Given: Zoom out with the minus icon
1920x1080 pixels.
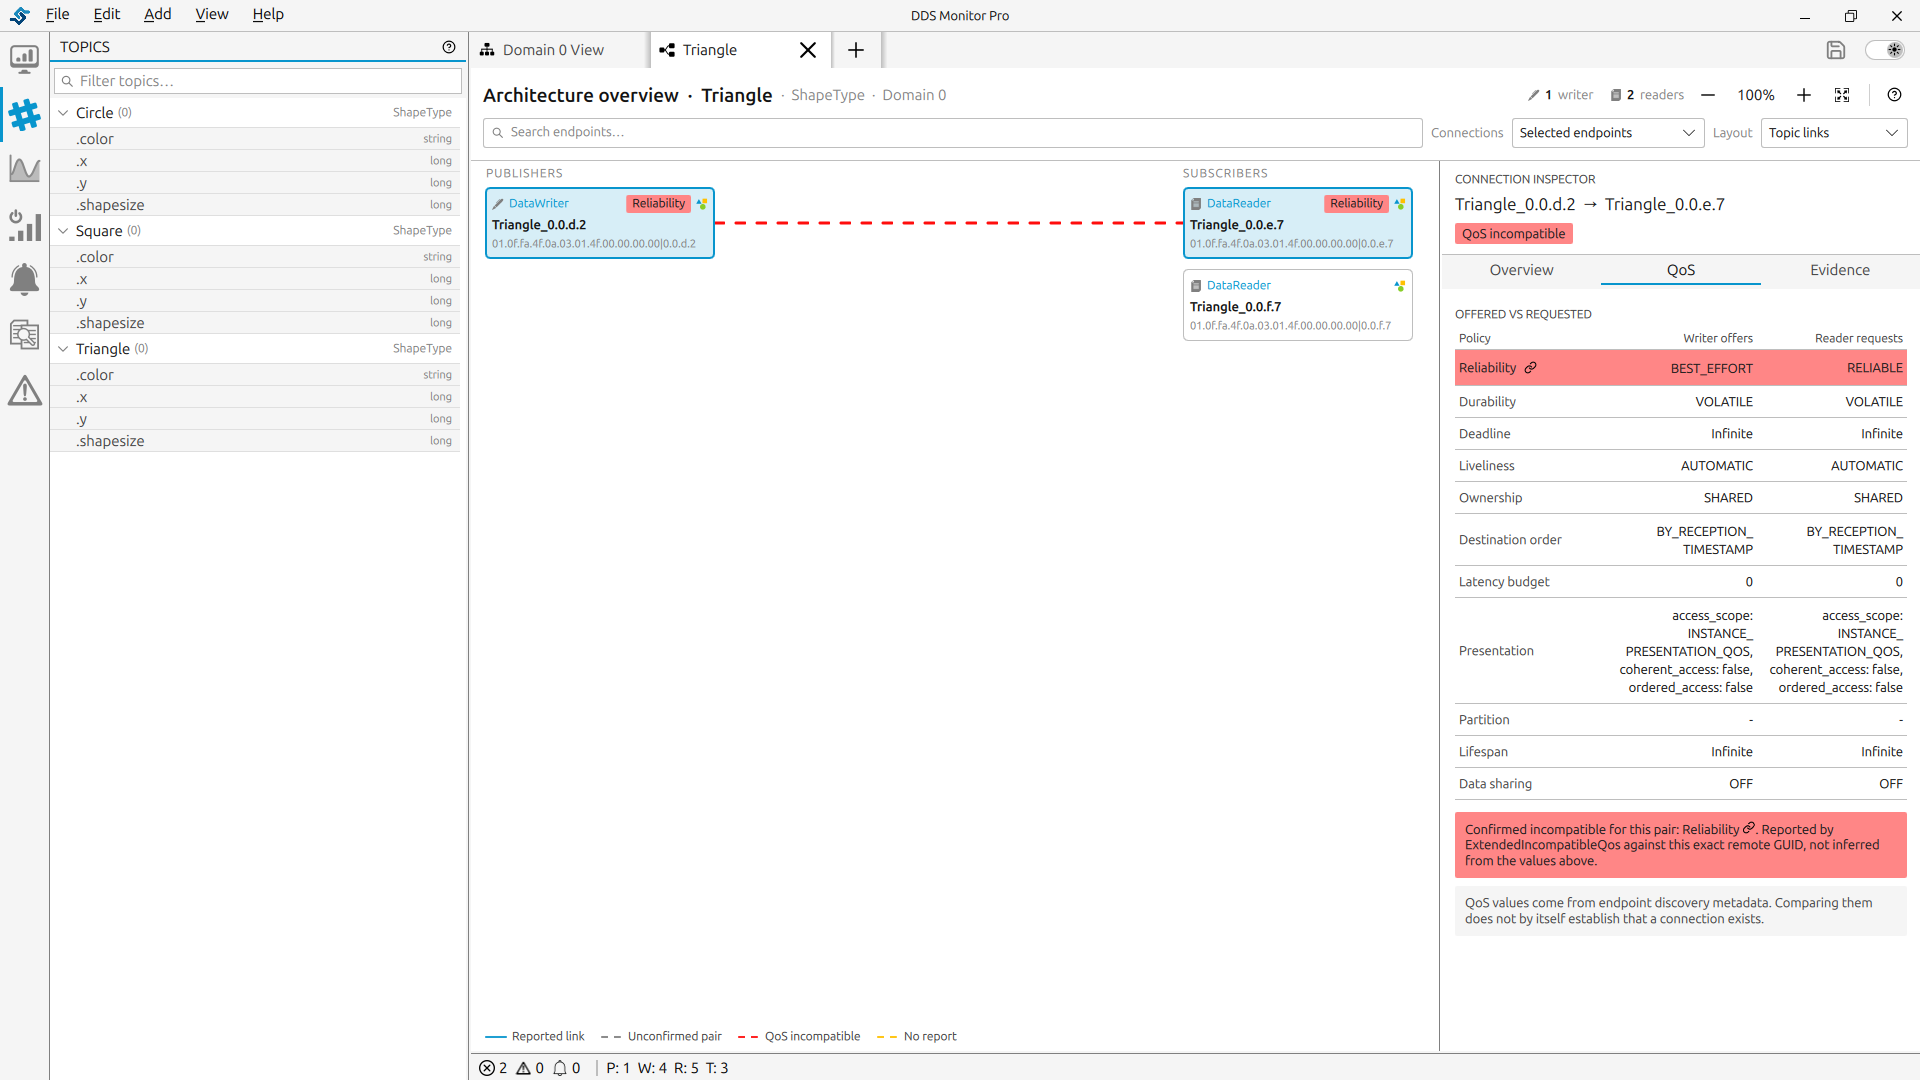Looking at the screenshot, I should tap(1708, 95).
